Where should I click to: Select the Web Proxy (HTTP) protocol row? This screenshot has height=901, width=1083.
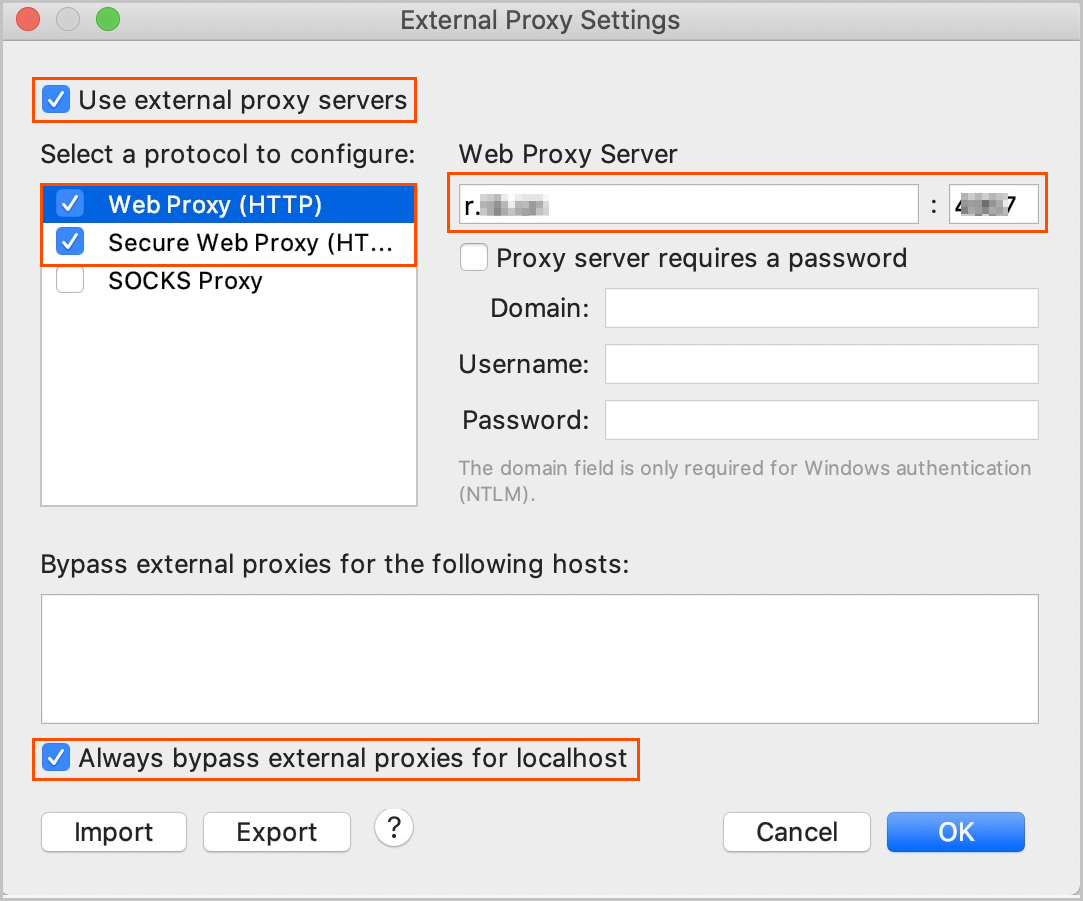tap(229, 204)
